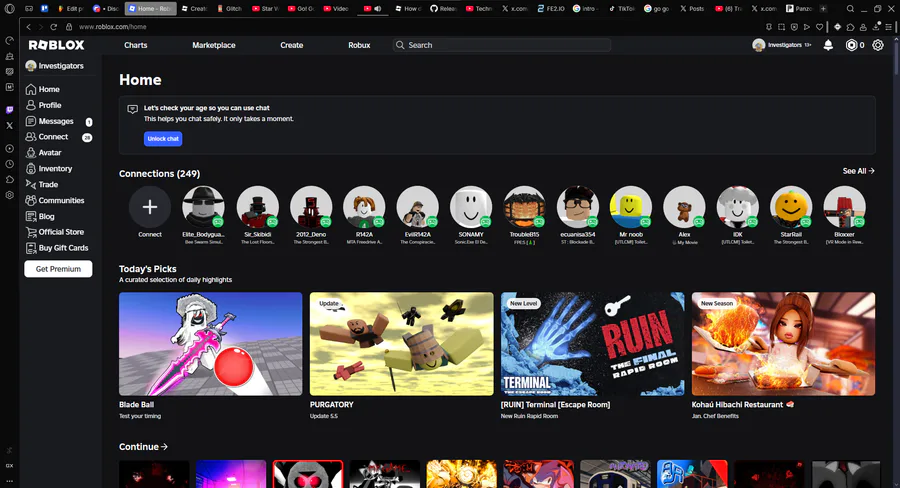Viewport: 900px width, 488px height.
Task: Go to the Create page
Action: 292,45
